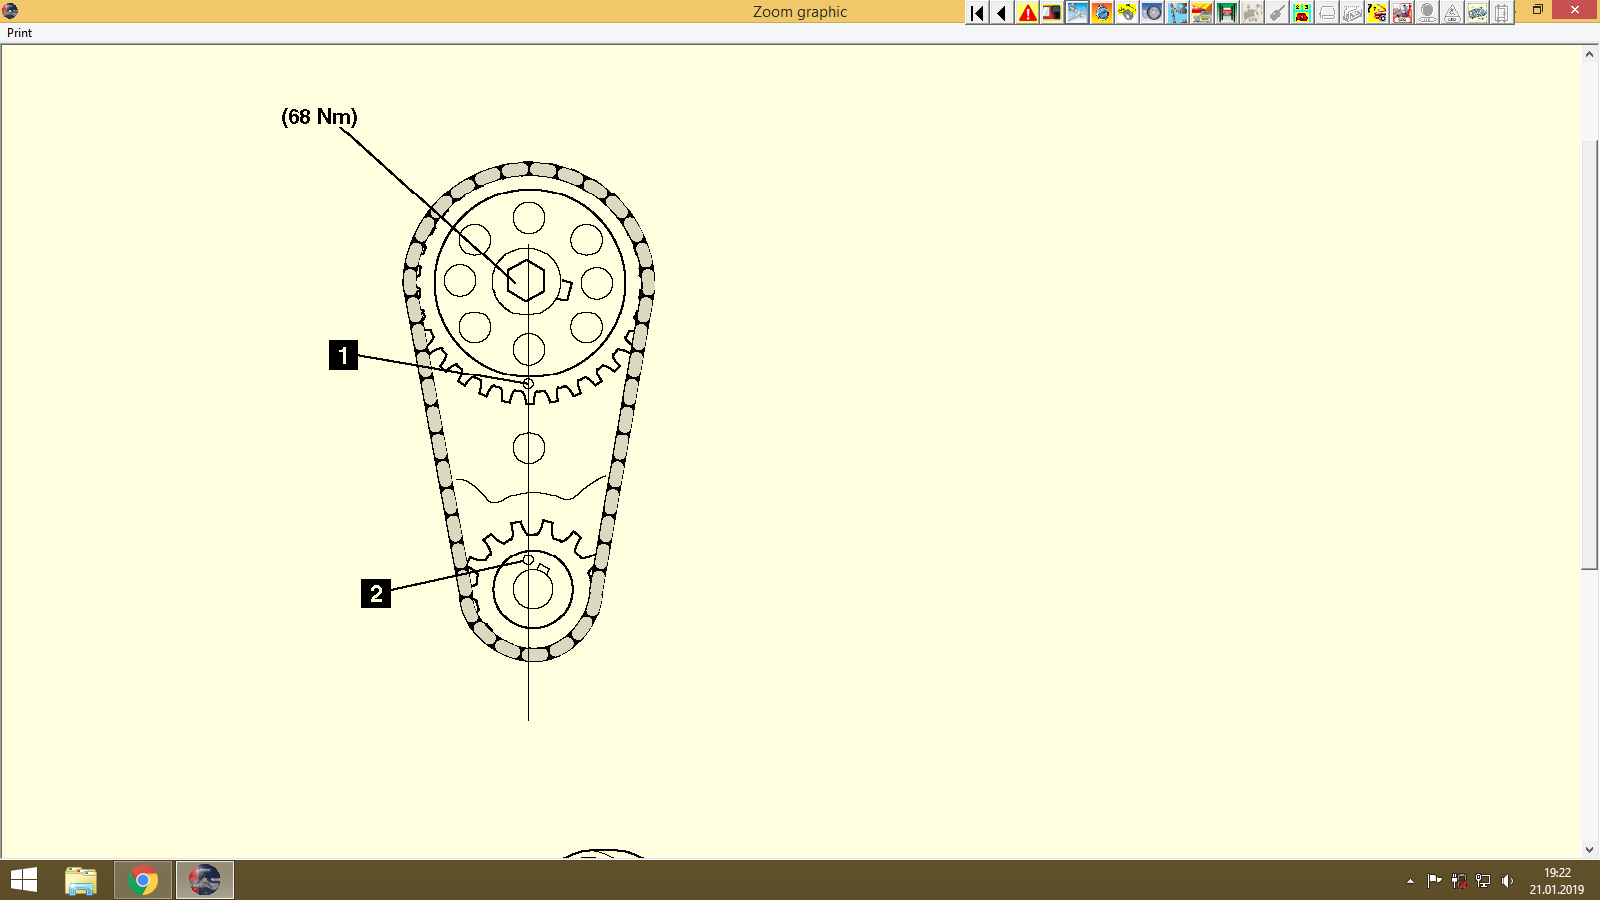Launch Google Chrome from the taskbar
Screen dimensions: 1600x900
(x=141, y=881)
